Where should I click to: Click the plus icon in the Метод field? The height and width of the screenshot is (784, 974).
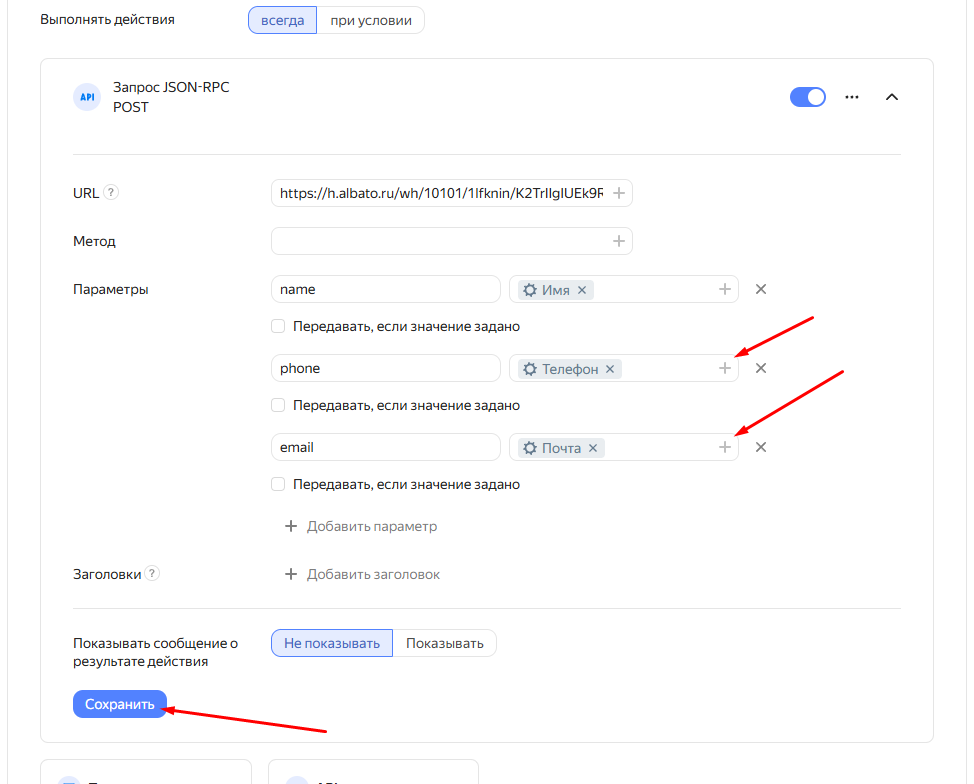(x=619, y=241)
